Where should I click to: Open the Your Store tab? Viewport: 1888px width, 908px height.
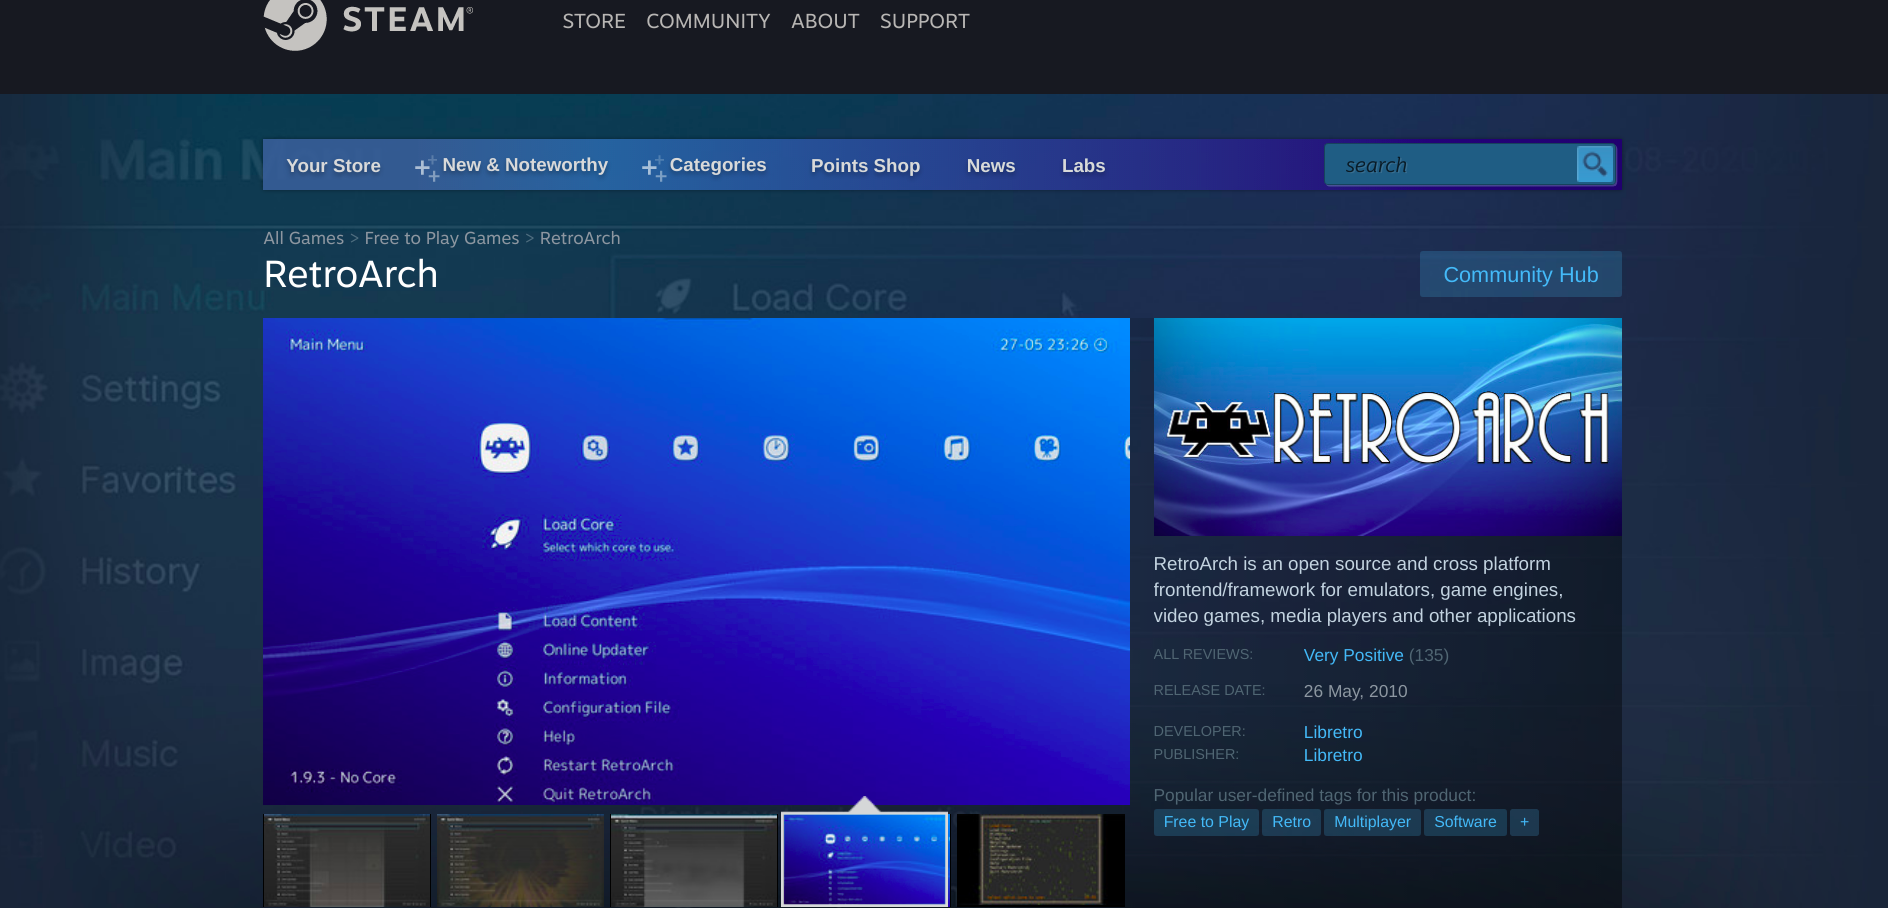[x=333, y=166]
